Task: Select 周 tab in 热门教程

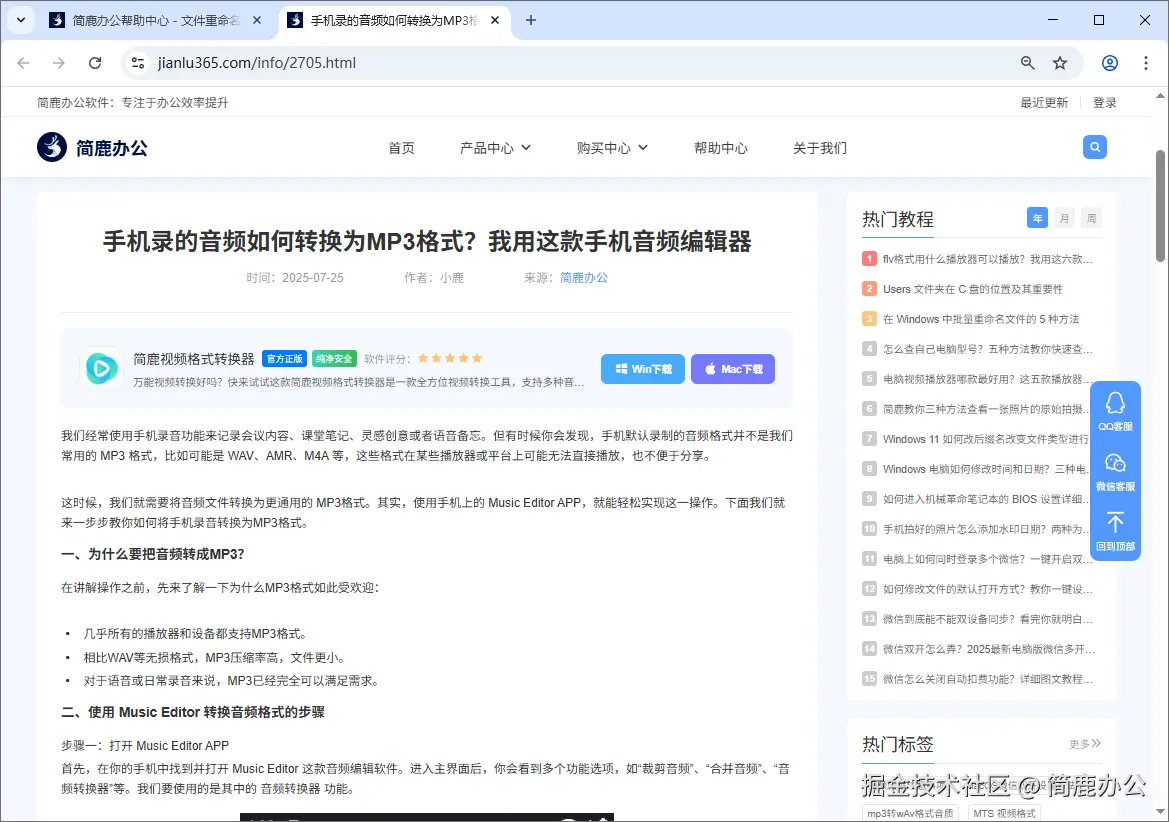Action: tap(1091, 218)
